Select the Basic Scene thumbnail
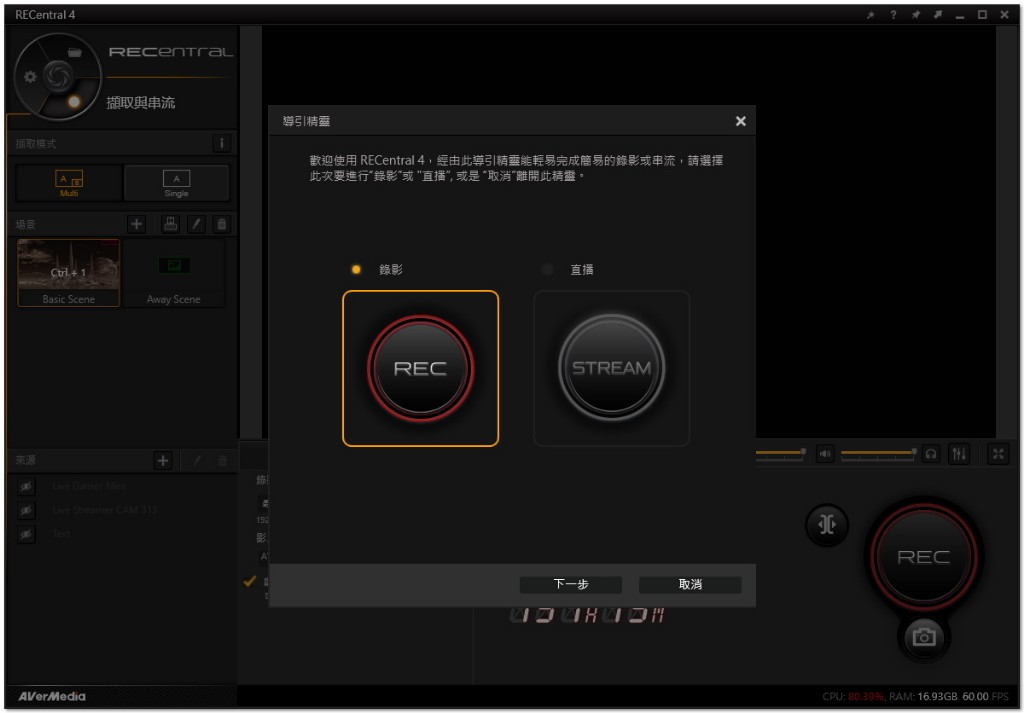Screen dimensions: 1024x713 coord(69,273)
